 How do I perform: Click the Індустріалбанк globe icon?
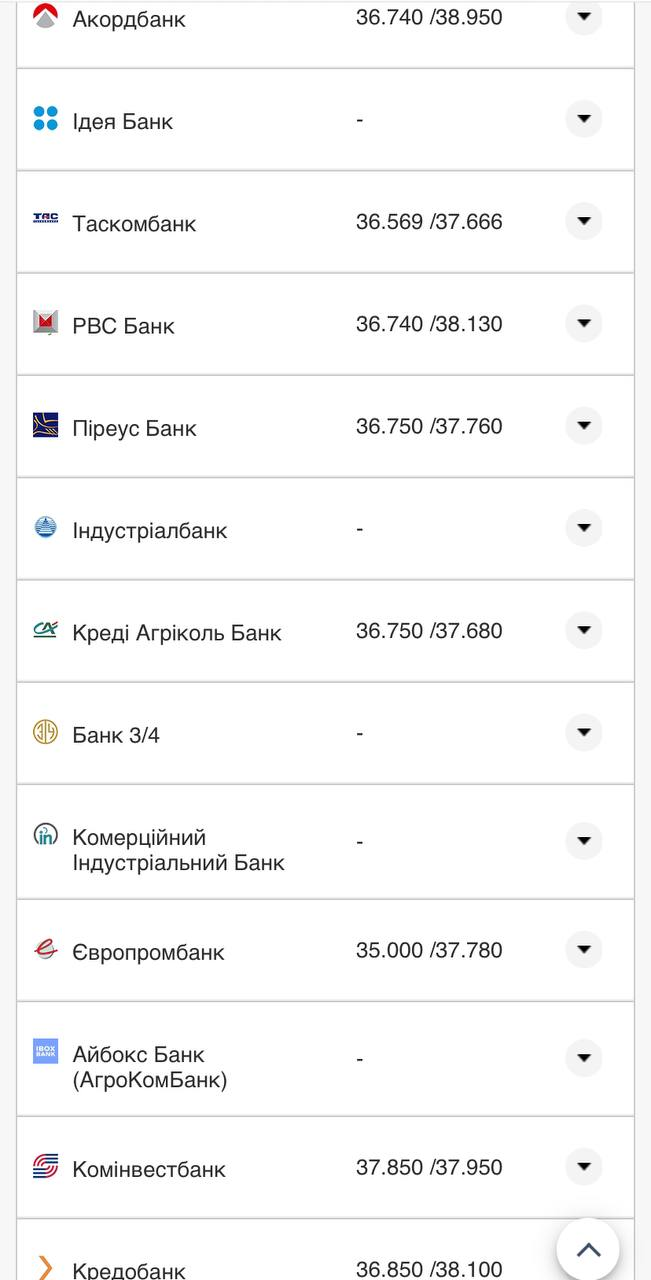(x=44, y=528)
